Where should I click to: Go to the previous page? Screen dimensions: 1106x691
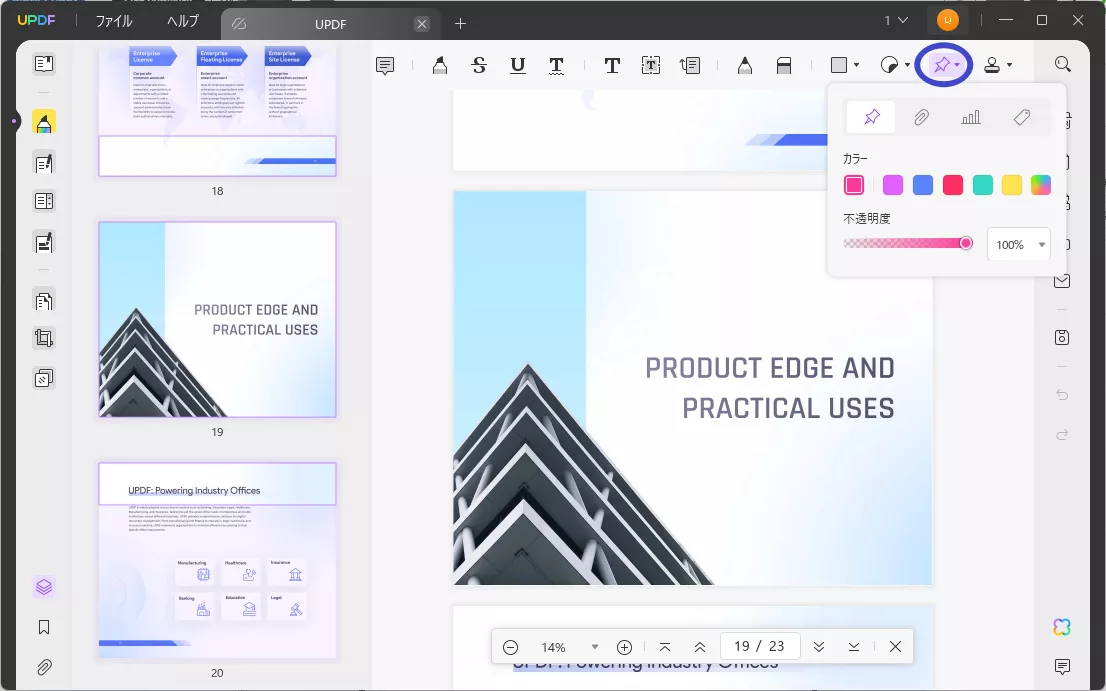pos(700,647)
